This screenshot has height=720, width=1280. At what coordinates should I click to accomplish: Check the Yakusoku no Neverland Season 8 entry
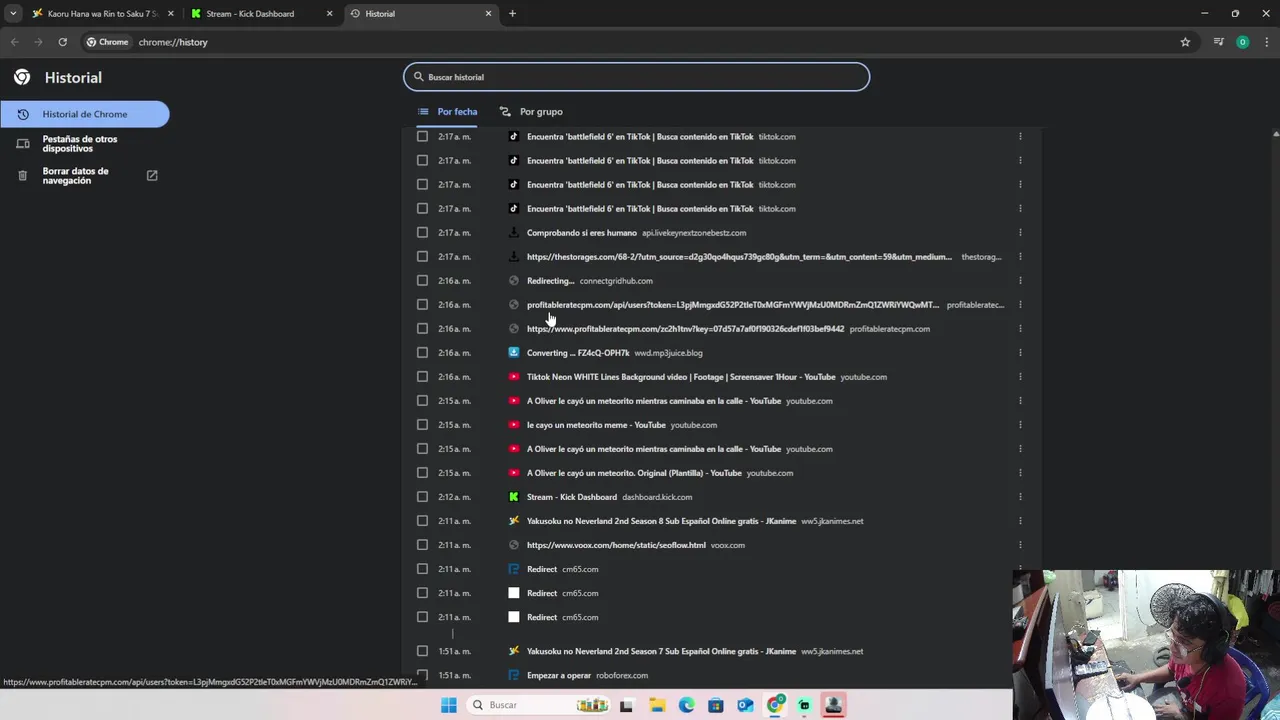(x=422, y=521)
